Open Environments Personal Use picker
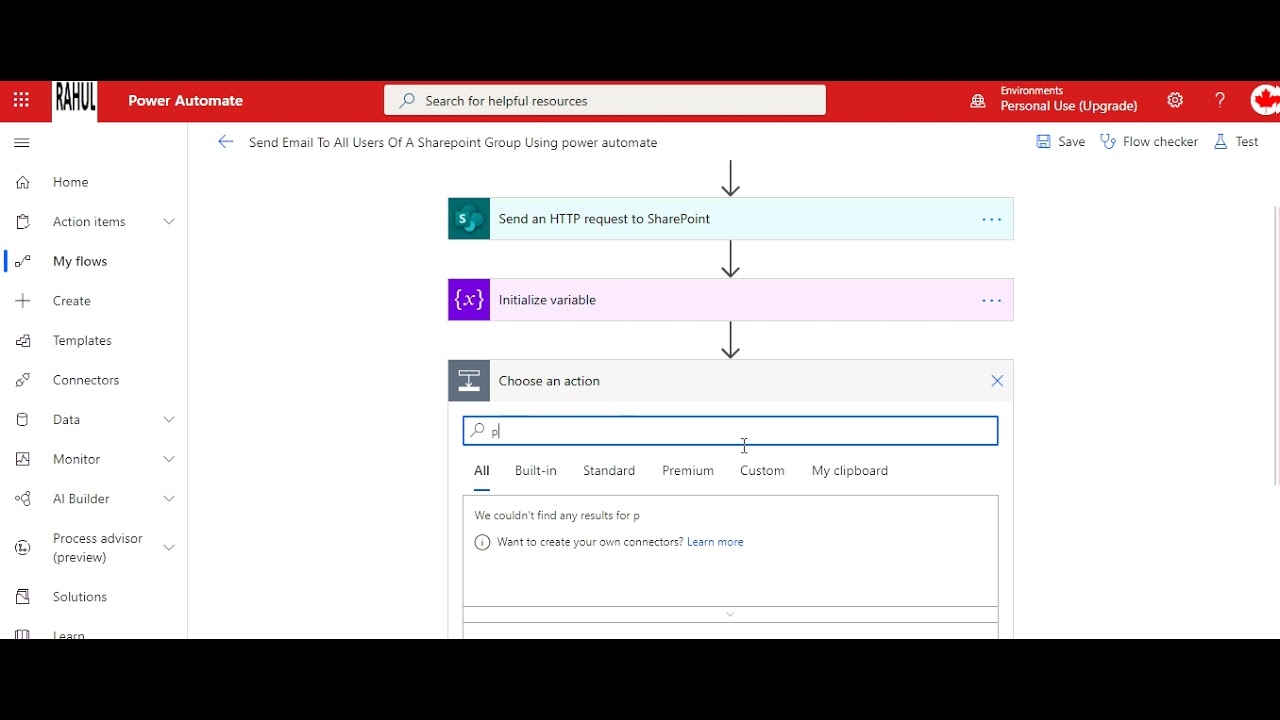This screenshot has height=720, width=1280. (x=1054, y=99)
